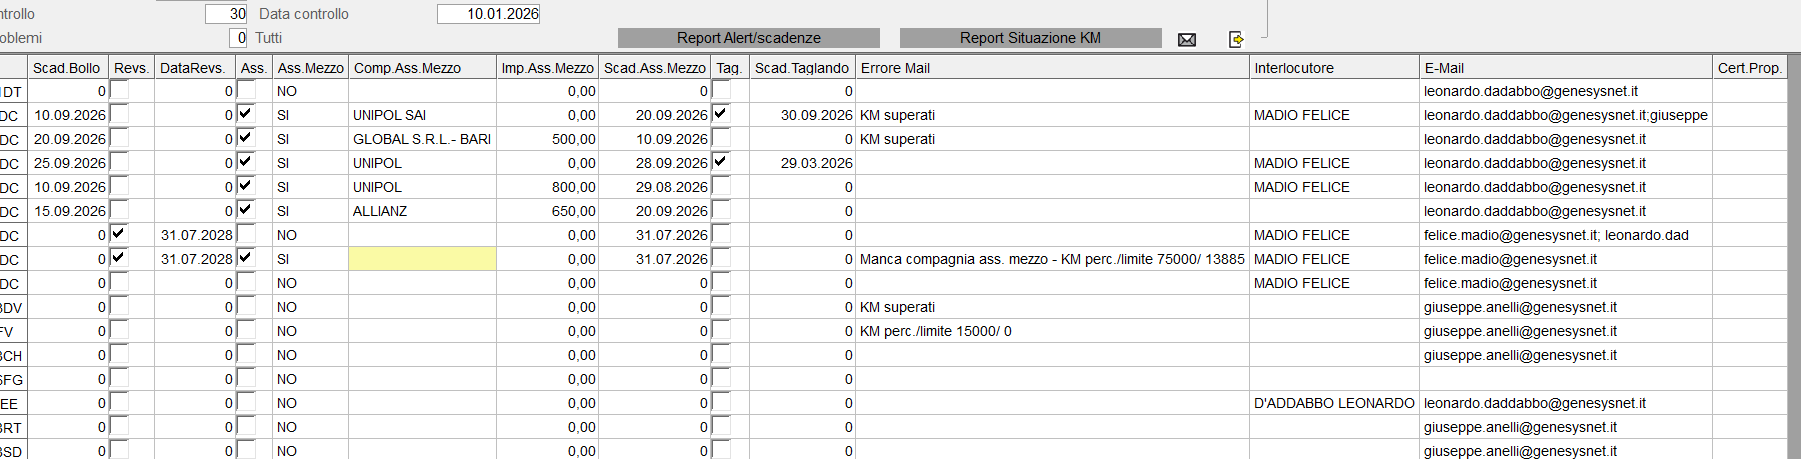Select the yellow highlighted Comp.Ass.Mezzo cell

click(x=422, y=259)
